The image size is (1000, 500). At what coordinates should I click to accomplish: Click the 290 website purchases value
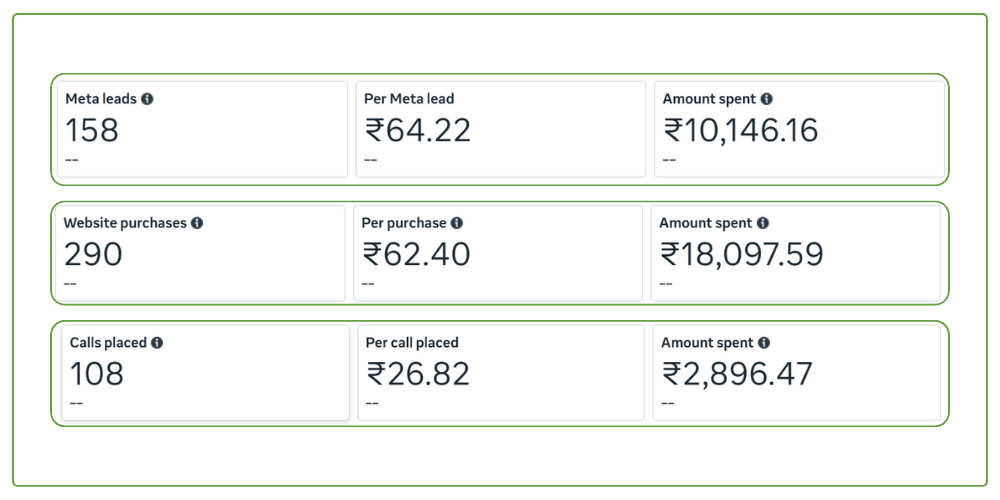tap(93, 255)
